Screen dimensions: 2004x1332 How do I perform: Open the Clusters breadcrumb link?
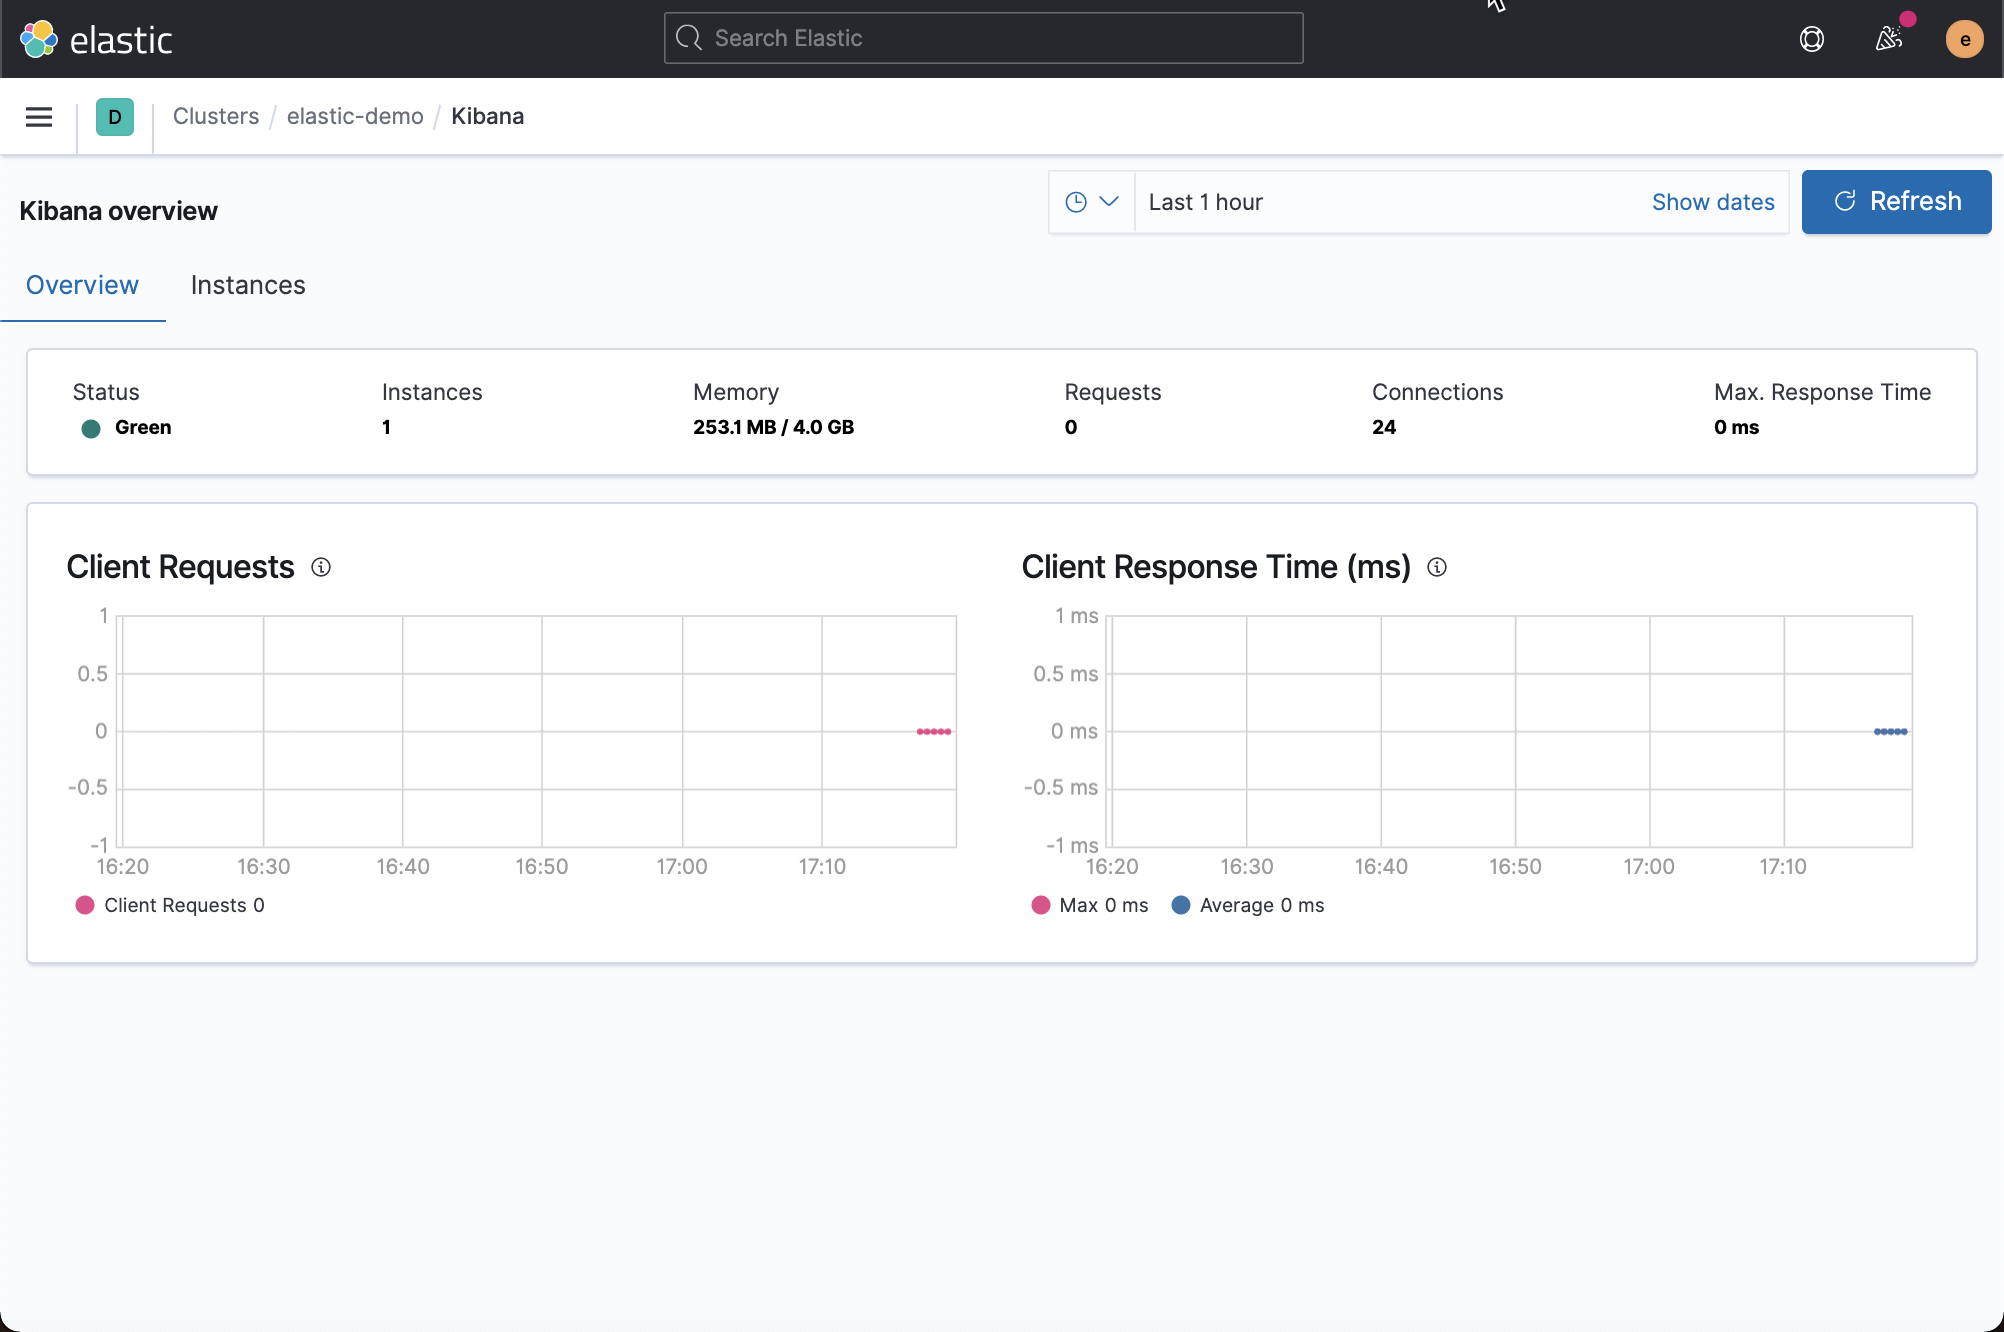(x=216, y=116)
